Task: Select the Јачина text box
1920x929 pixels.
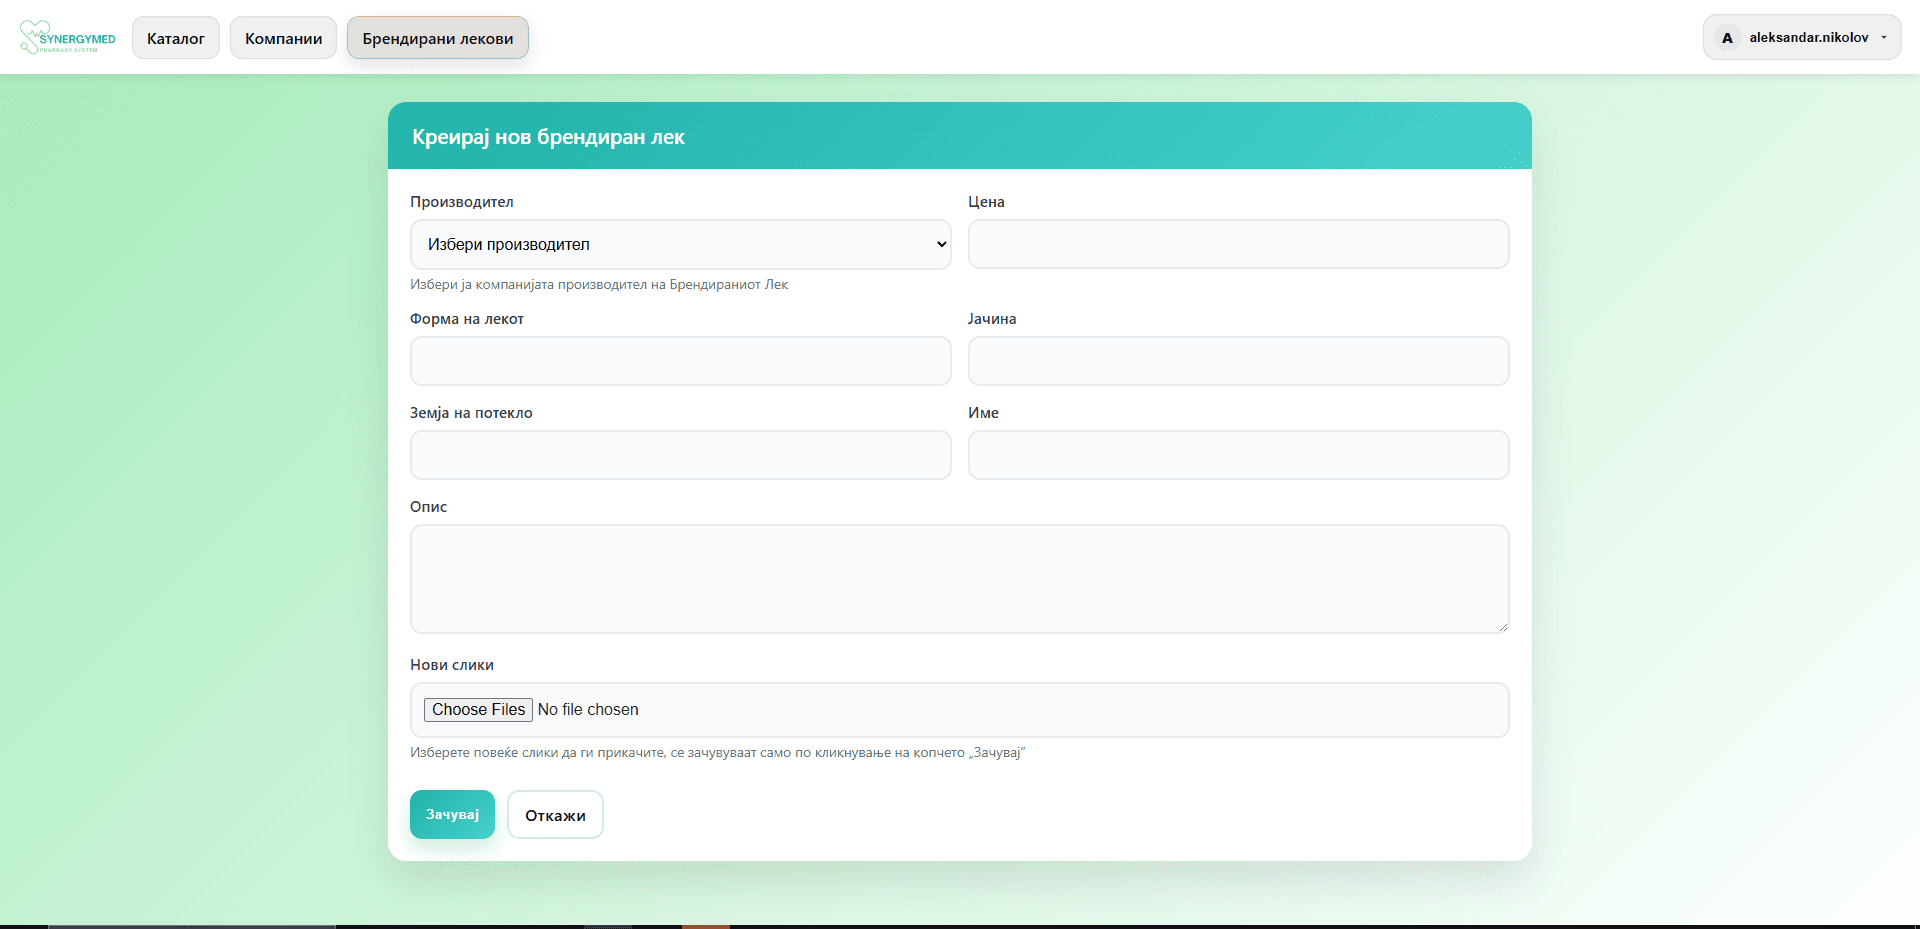Action: point(1238,361)
